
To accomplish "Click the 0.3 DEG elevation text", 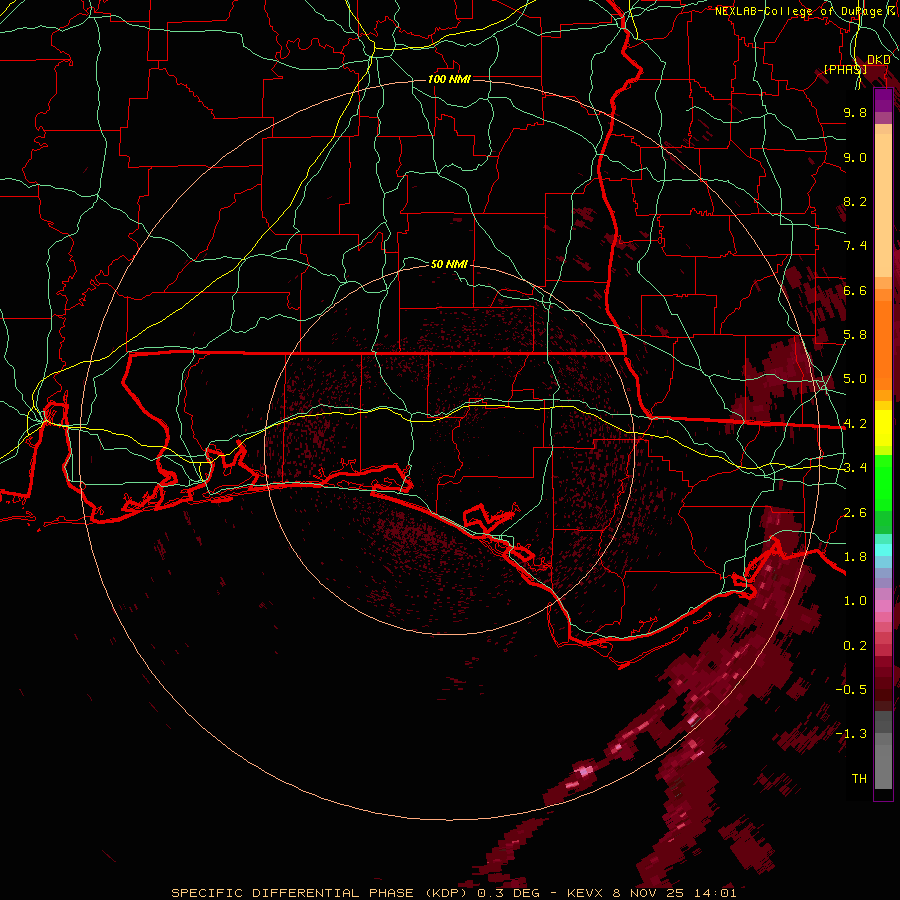I will (x=507, y=893).
